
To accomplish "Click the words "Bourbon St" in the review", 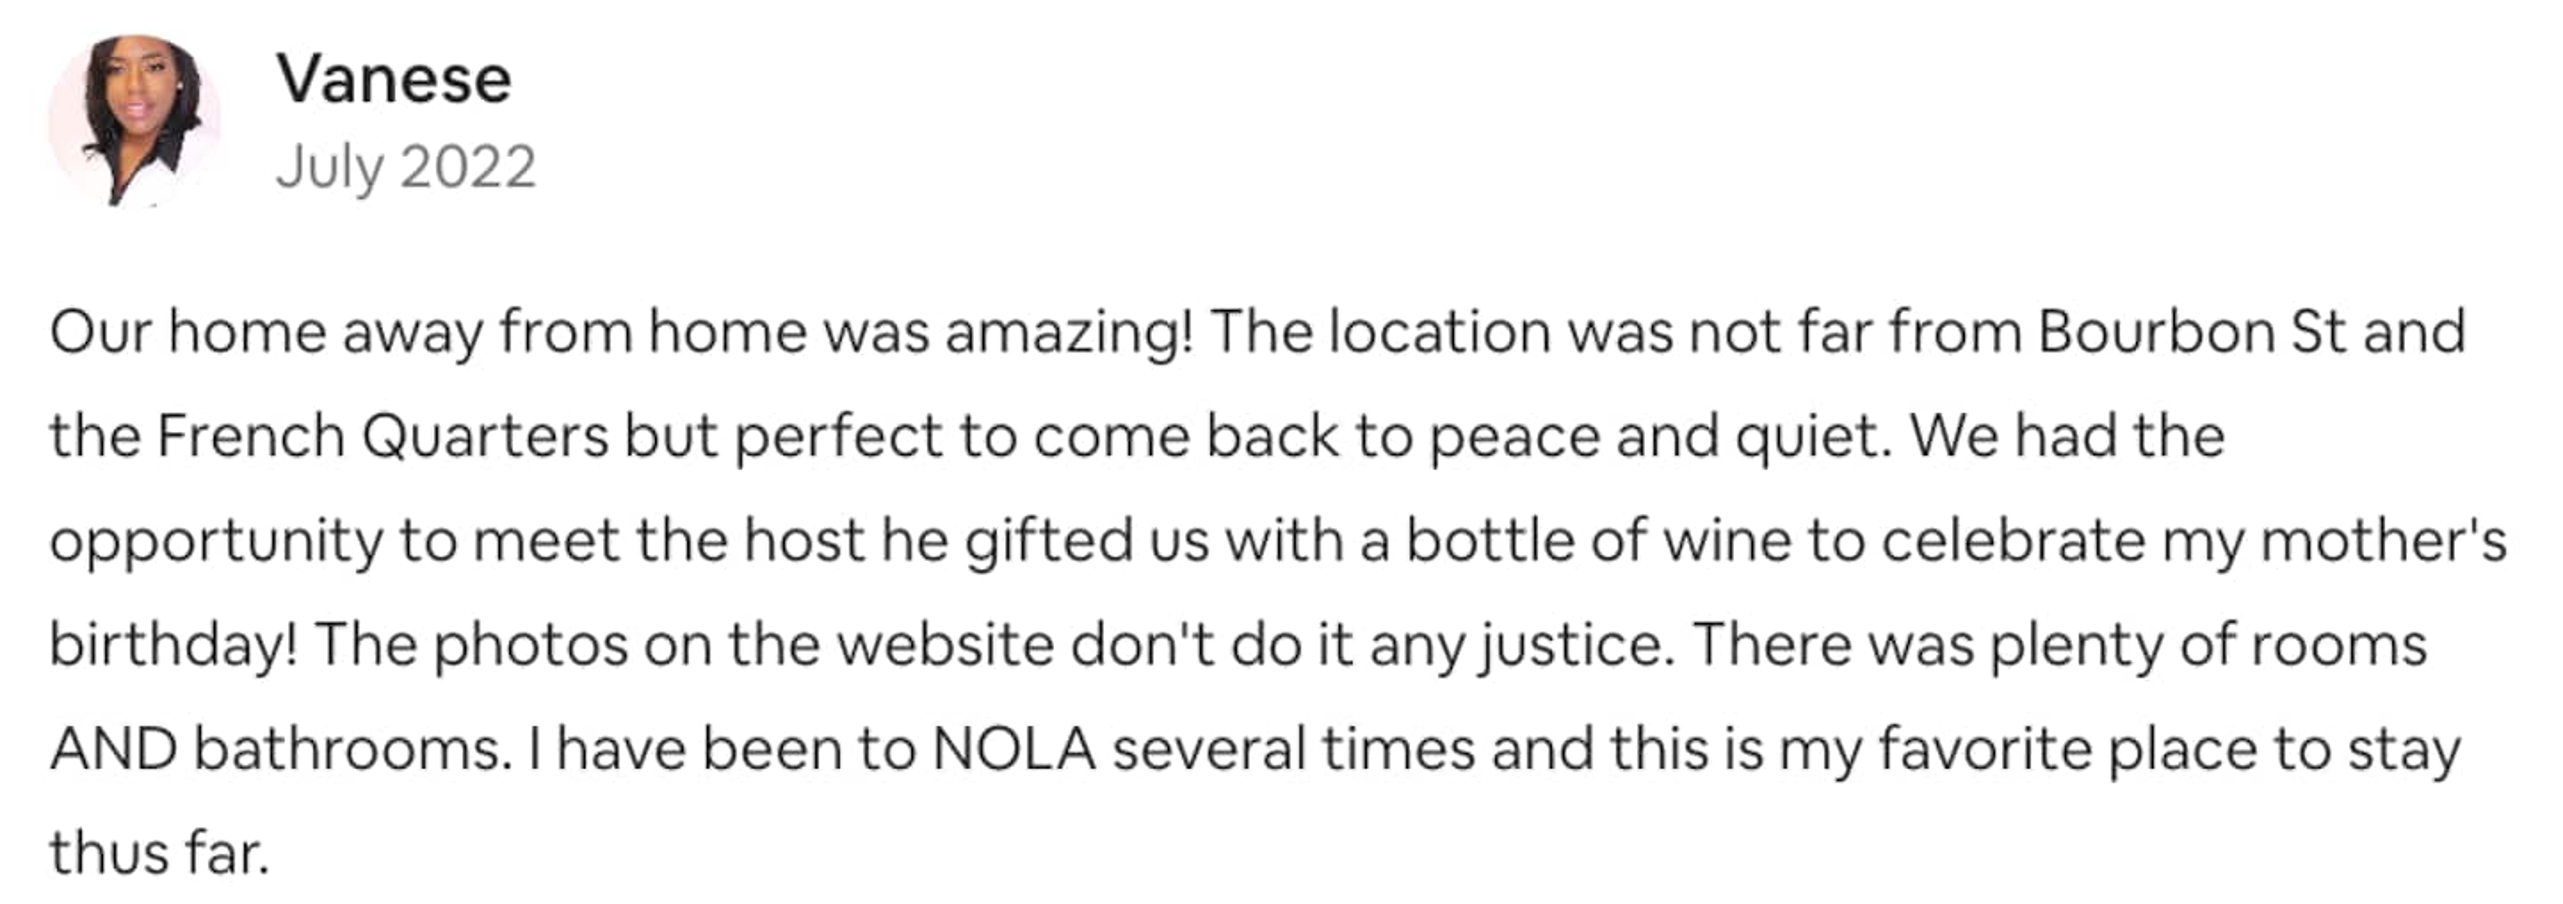I will (2191, 332).
